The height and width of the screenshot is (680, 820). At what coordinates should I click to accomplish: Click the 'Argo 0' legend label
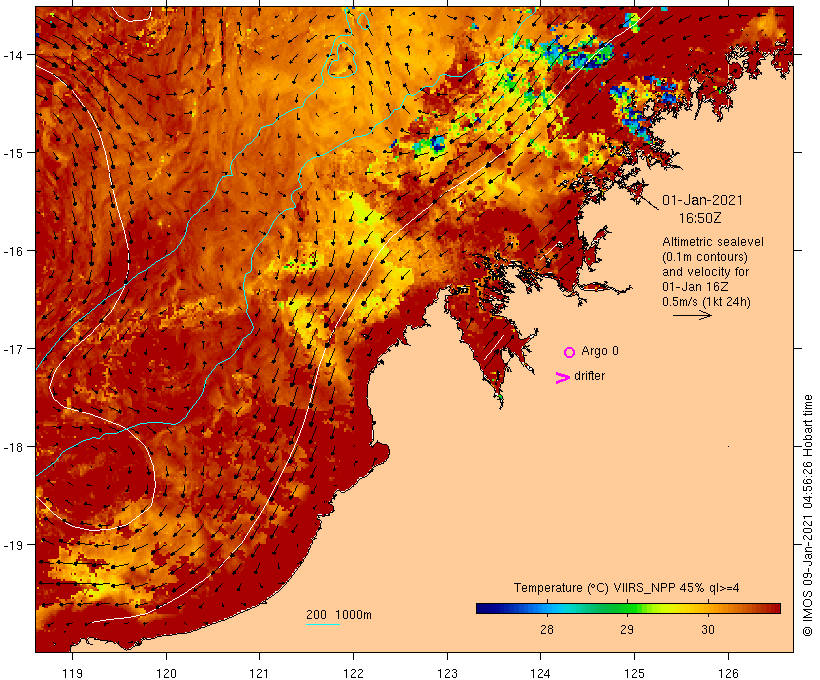[x=600, y=351]
